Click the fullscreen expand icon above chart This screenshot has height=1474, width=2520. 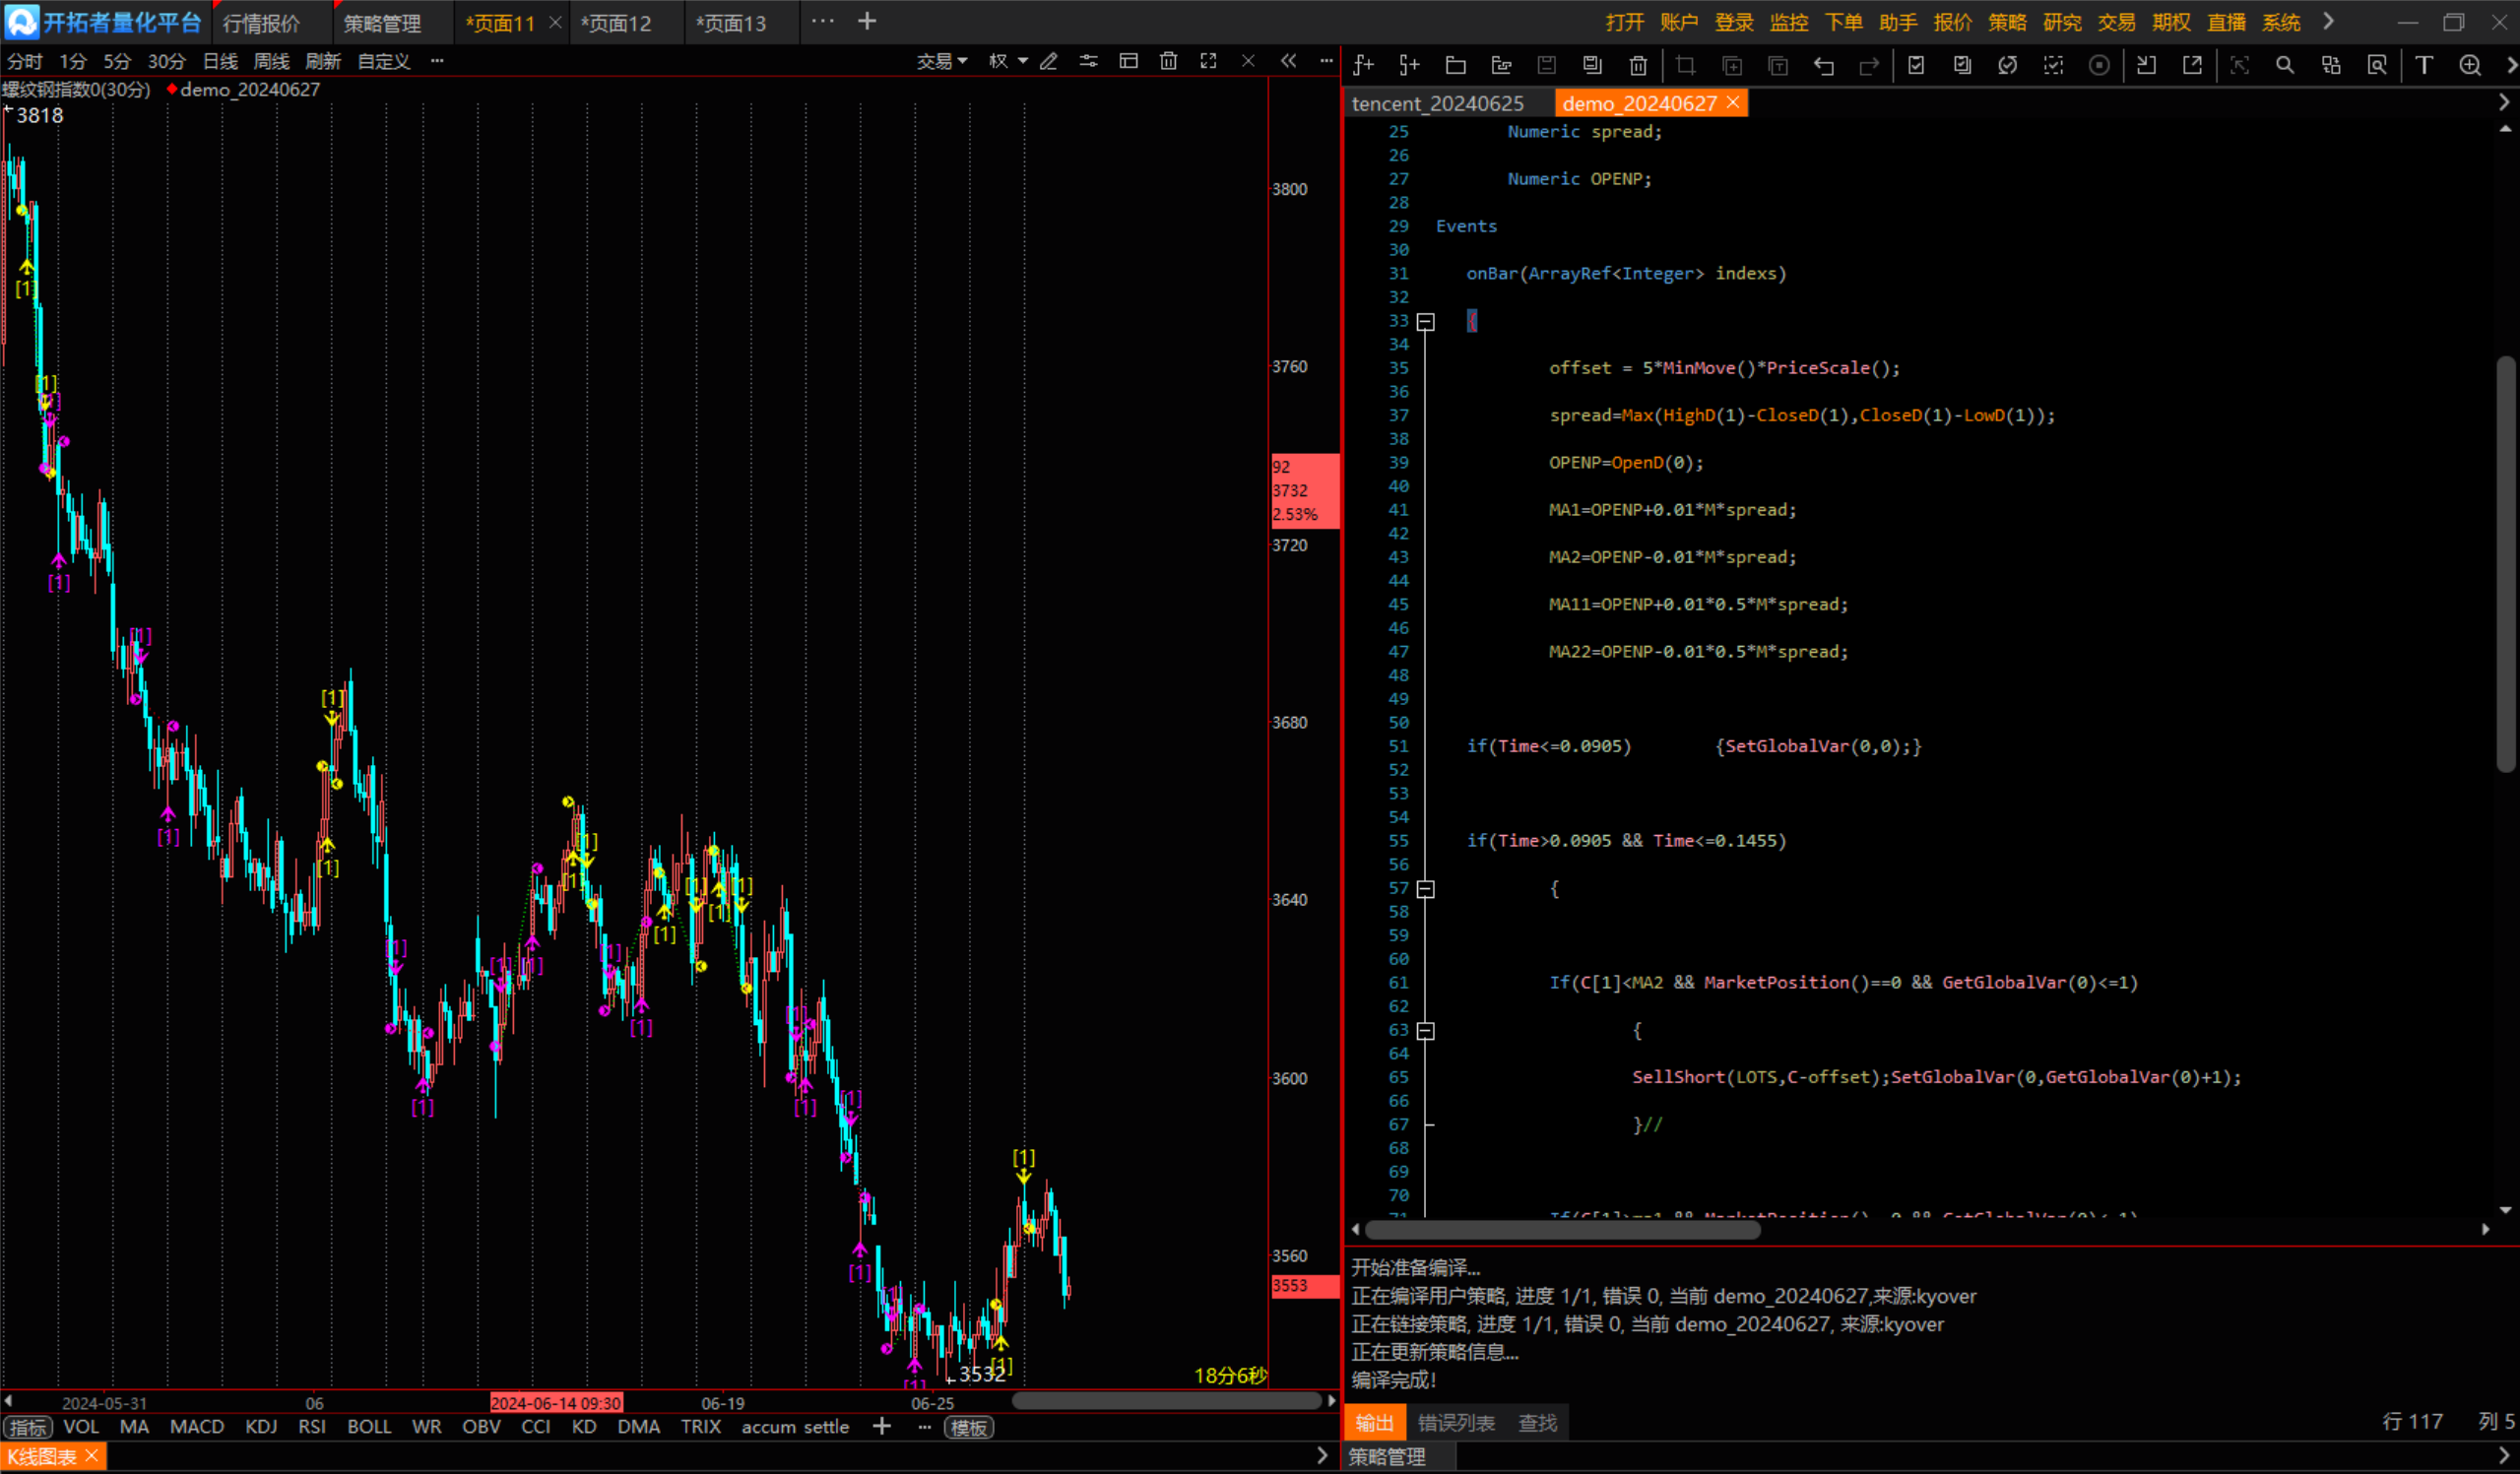pyautogui.click(x=1208, y=61)
